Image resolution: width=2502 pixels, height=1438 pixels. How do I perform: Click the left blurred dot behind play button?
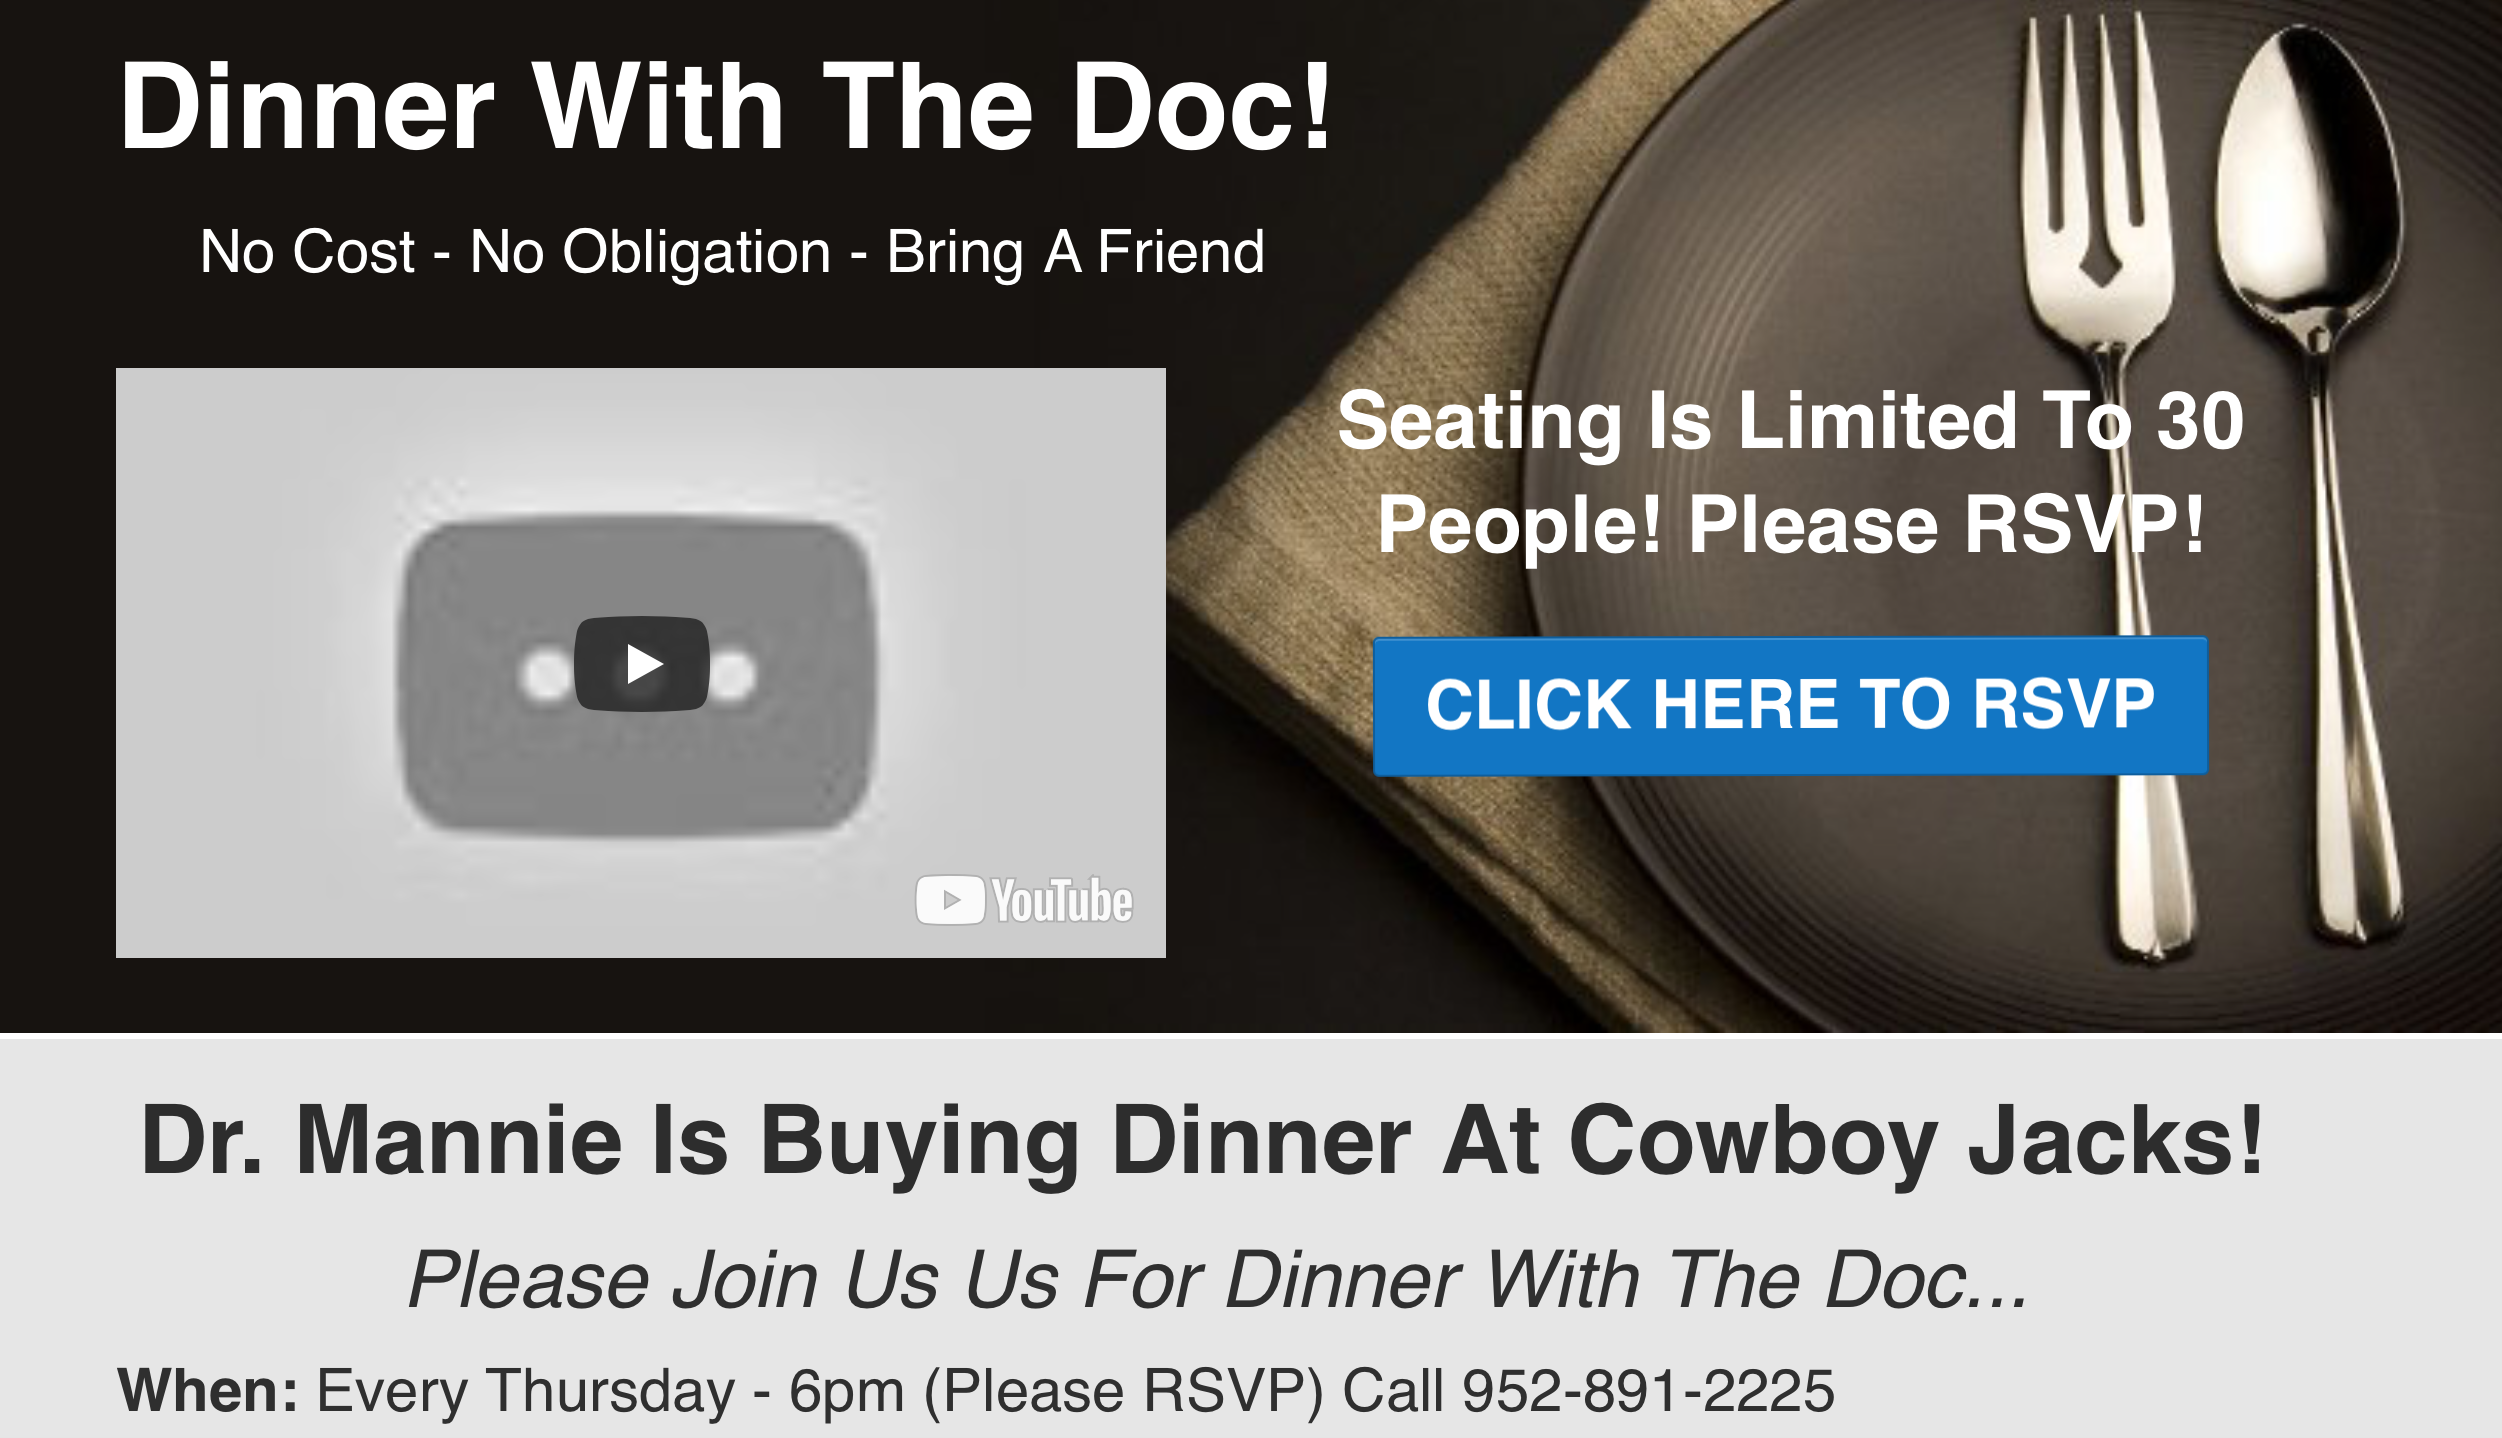click(547, 676)
